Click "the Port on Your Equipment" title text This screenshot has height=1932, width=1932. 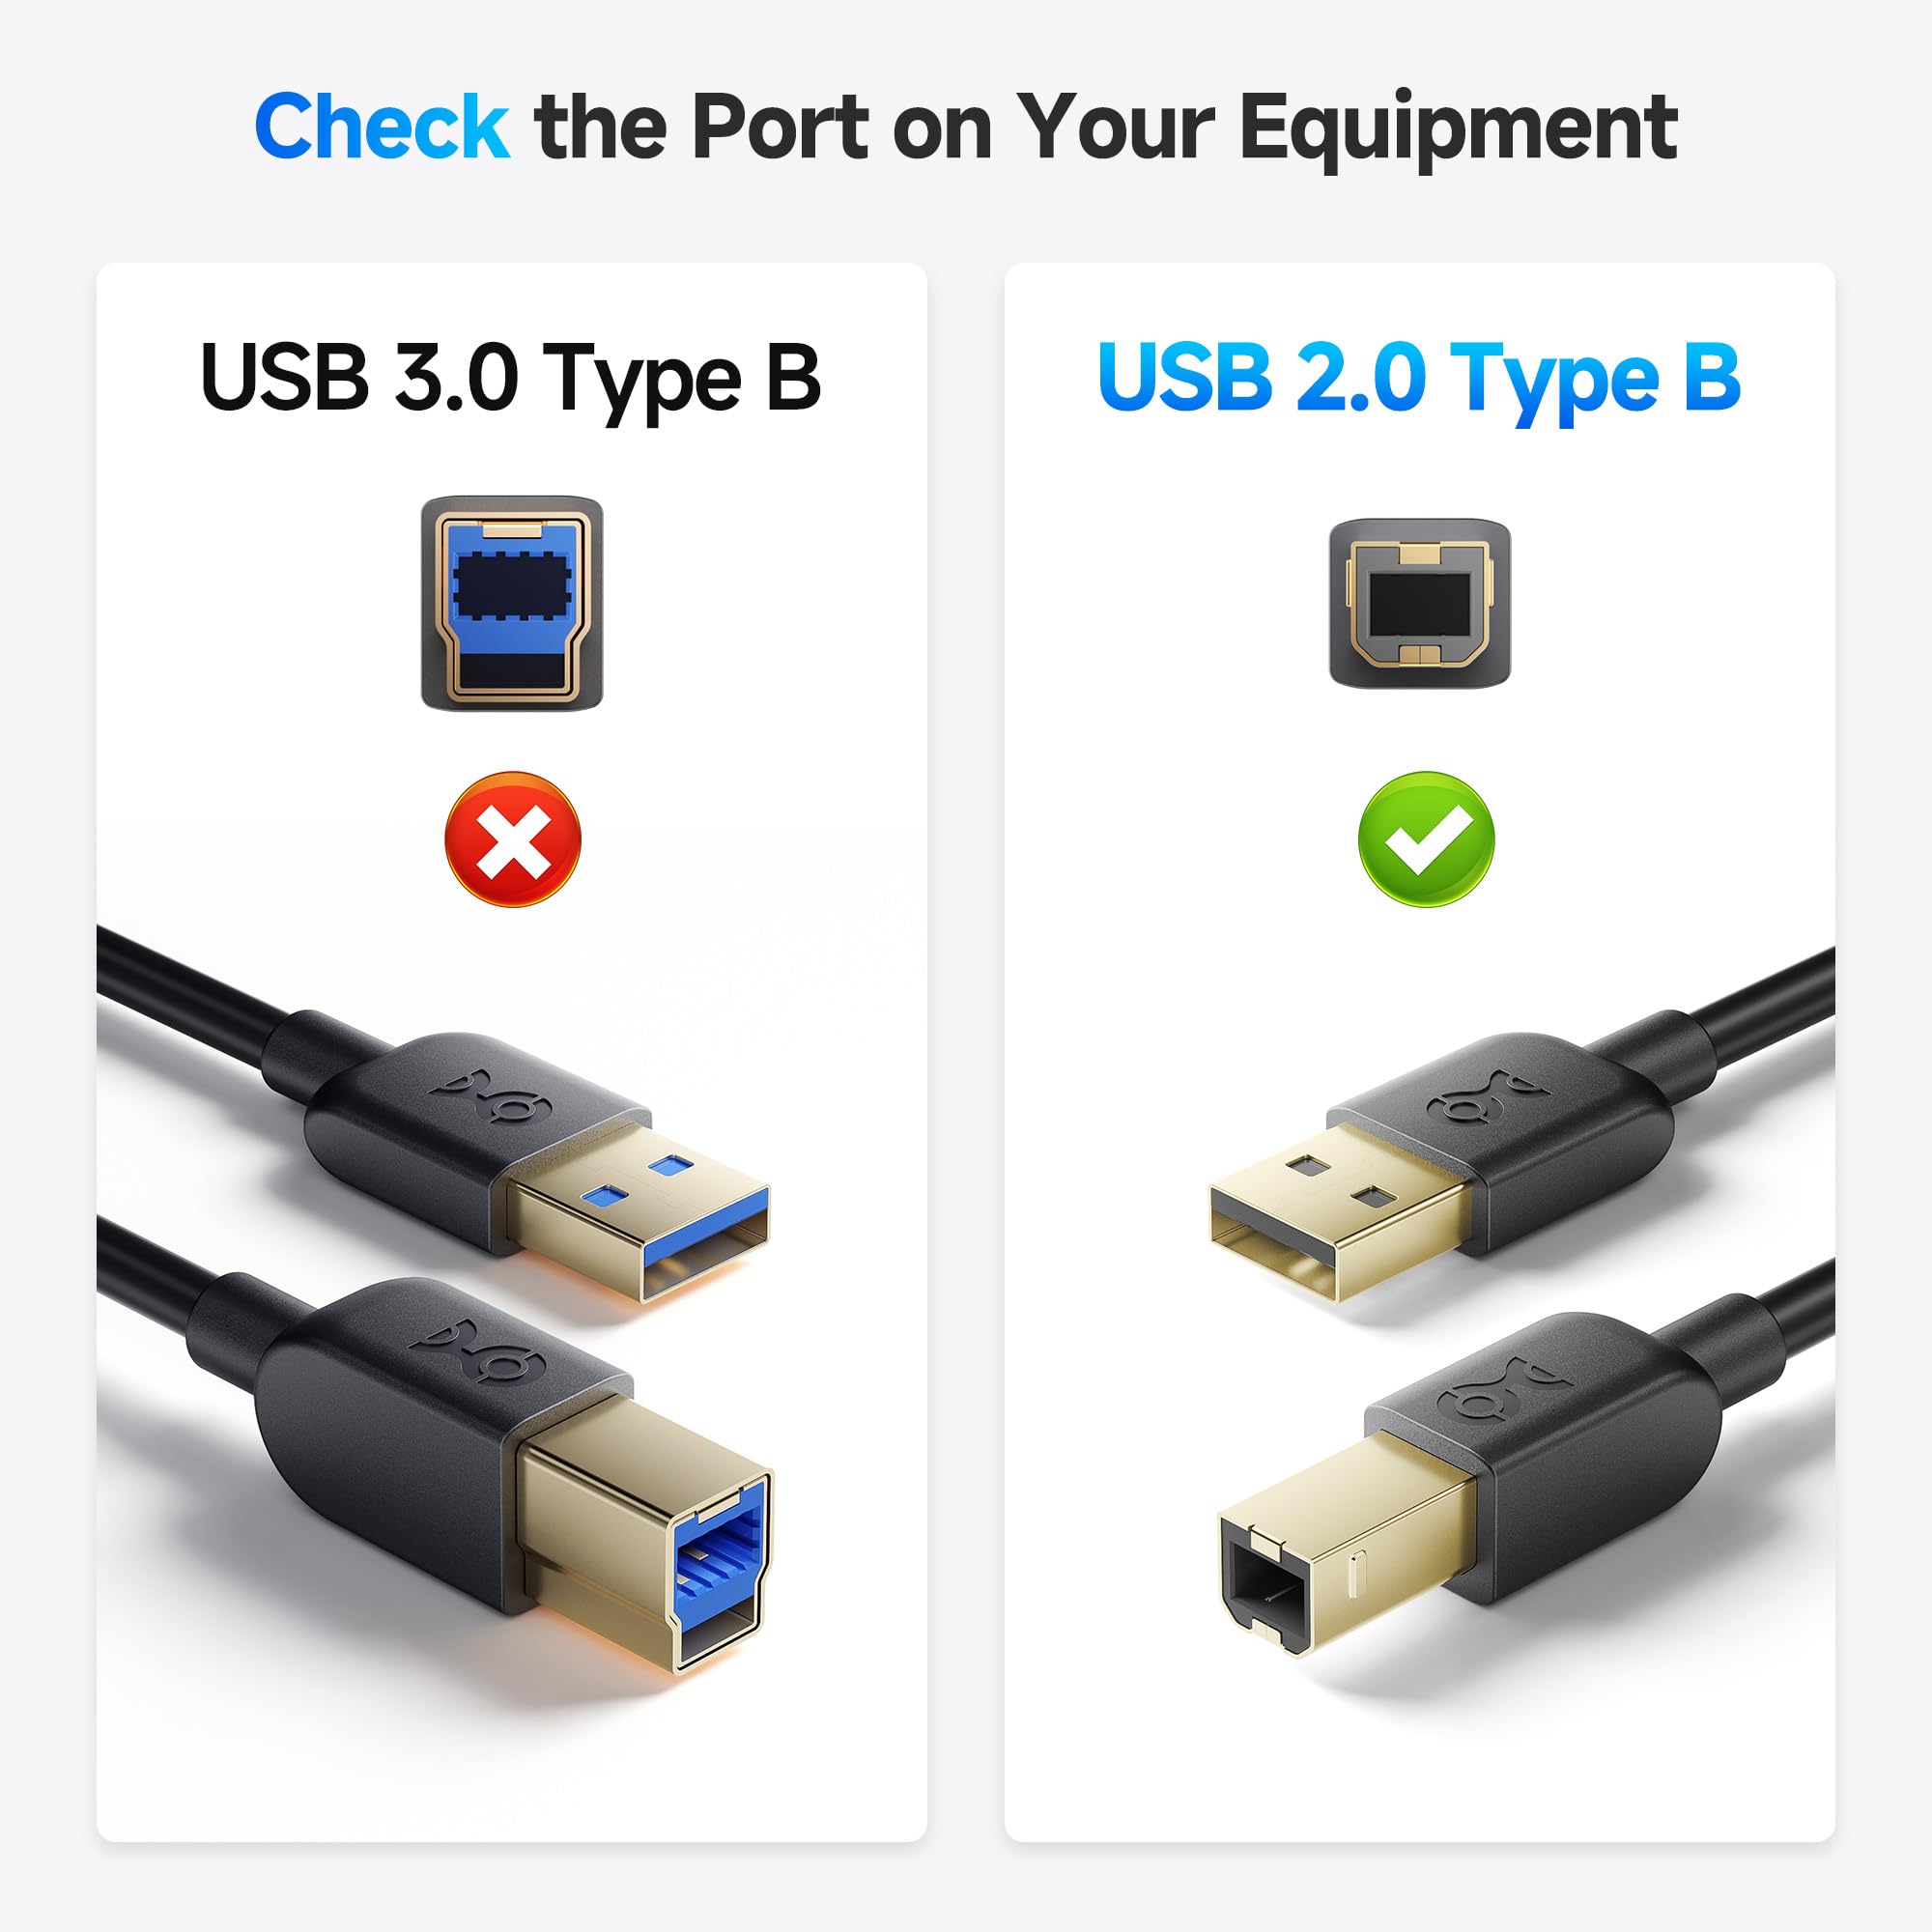[1106, 128]
